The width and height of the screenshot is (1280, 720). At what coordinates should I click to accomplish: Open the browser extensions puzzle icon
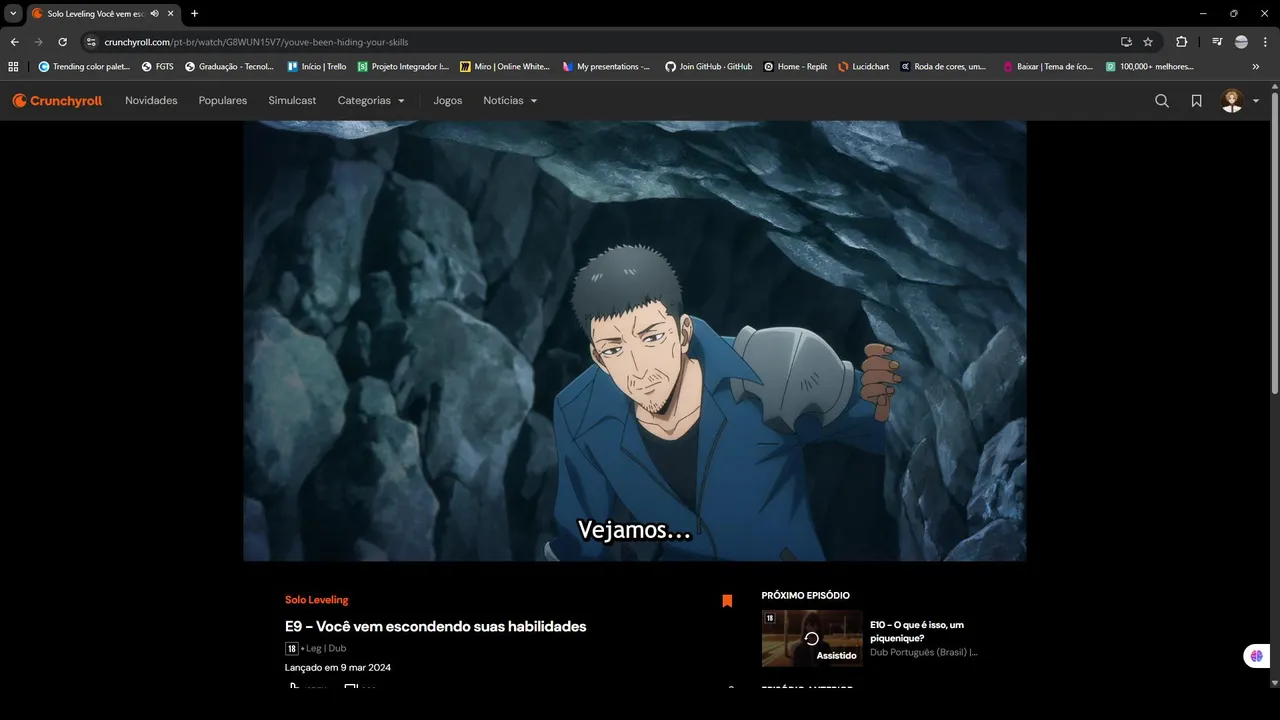pos(1182,42)
